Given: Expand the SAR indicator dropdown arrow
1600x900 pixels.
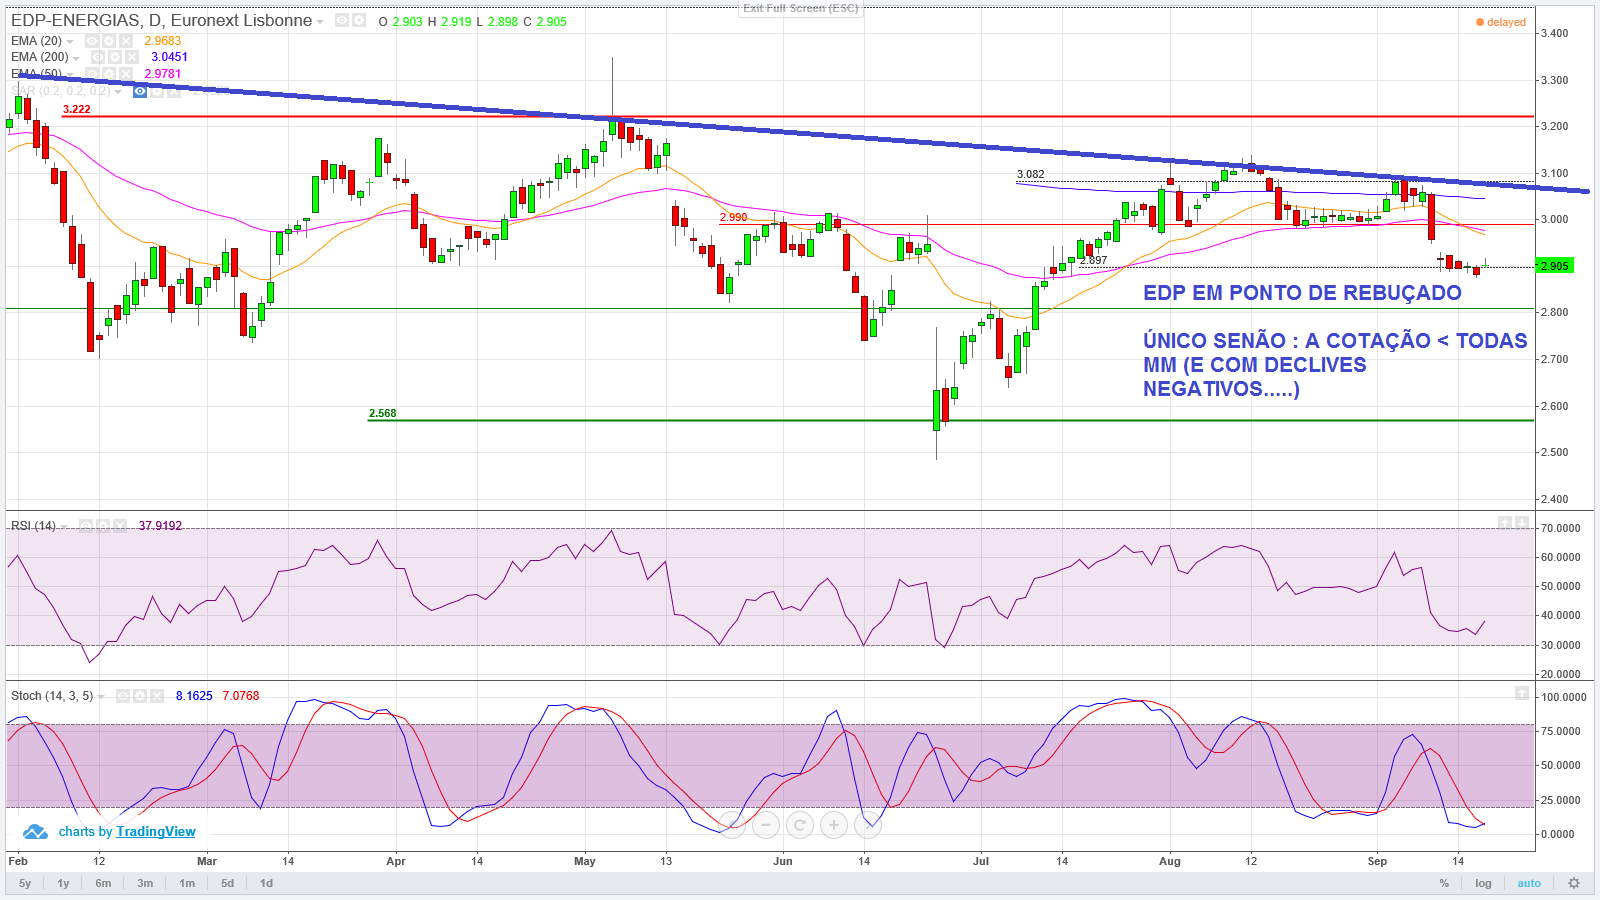Looking at the screenshot, I should pos(118,92).
